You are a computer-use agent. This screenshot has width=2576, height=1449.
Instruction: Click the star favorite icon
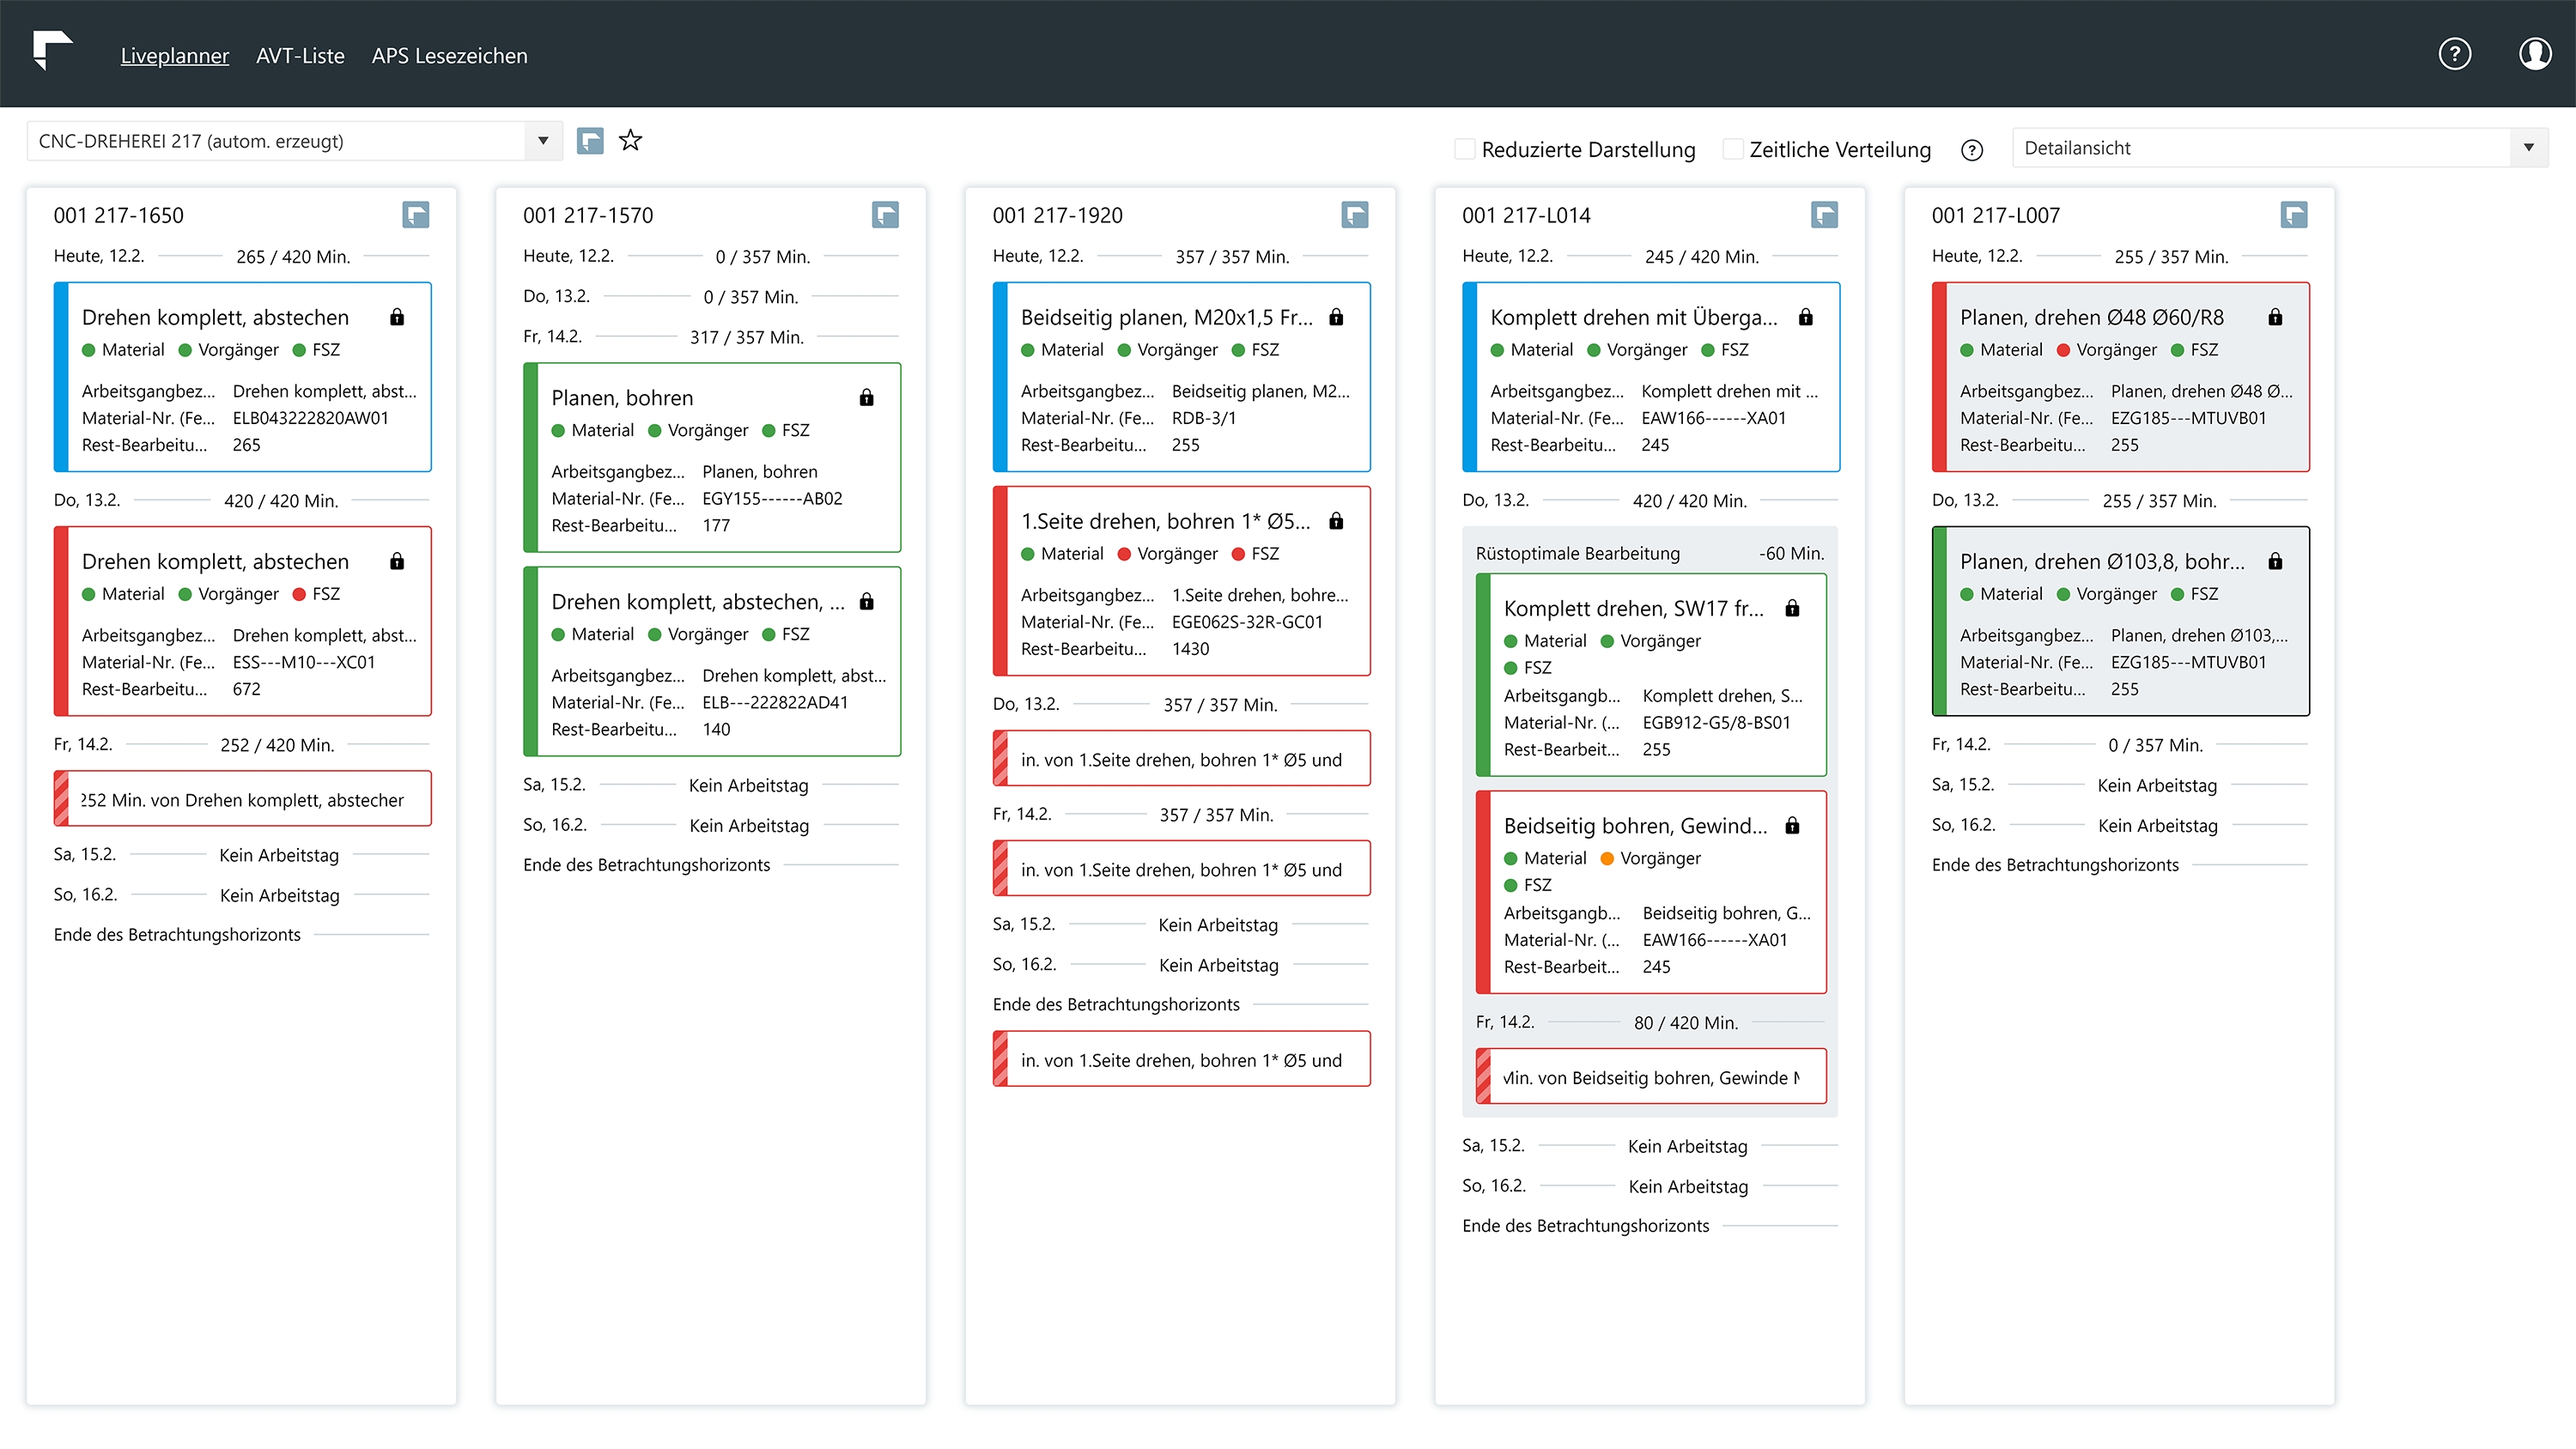point(630,141)
